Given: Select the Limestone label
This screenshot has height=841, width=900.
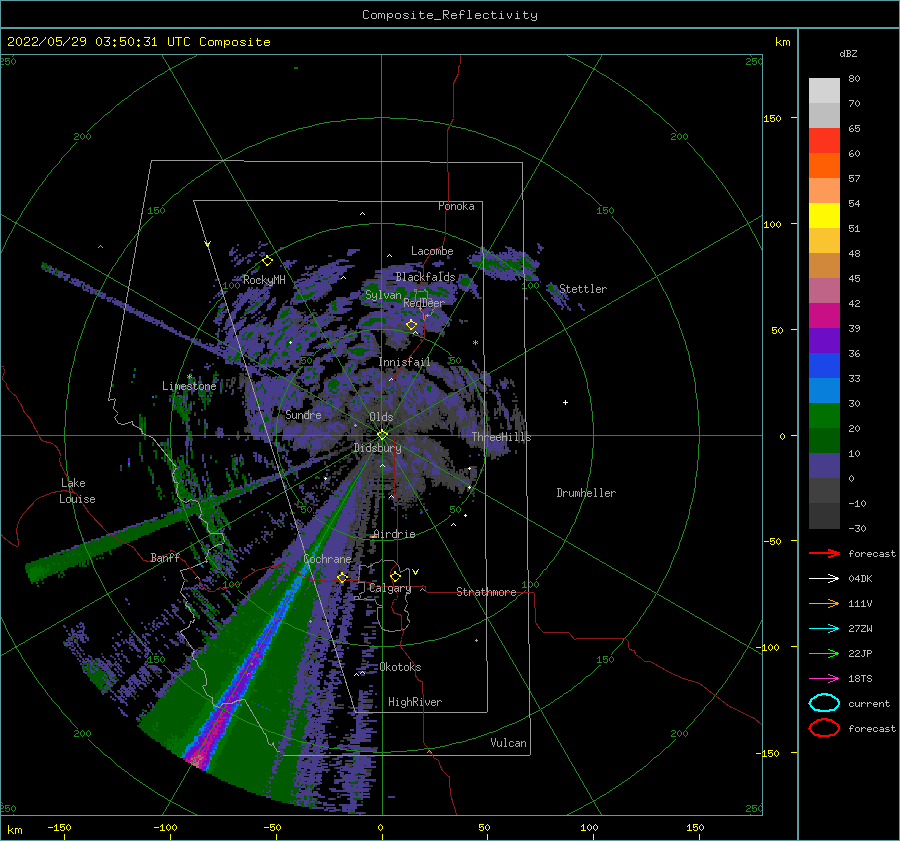Looking at the screenshot, I should pyautogui.click(x=189, y=386).
